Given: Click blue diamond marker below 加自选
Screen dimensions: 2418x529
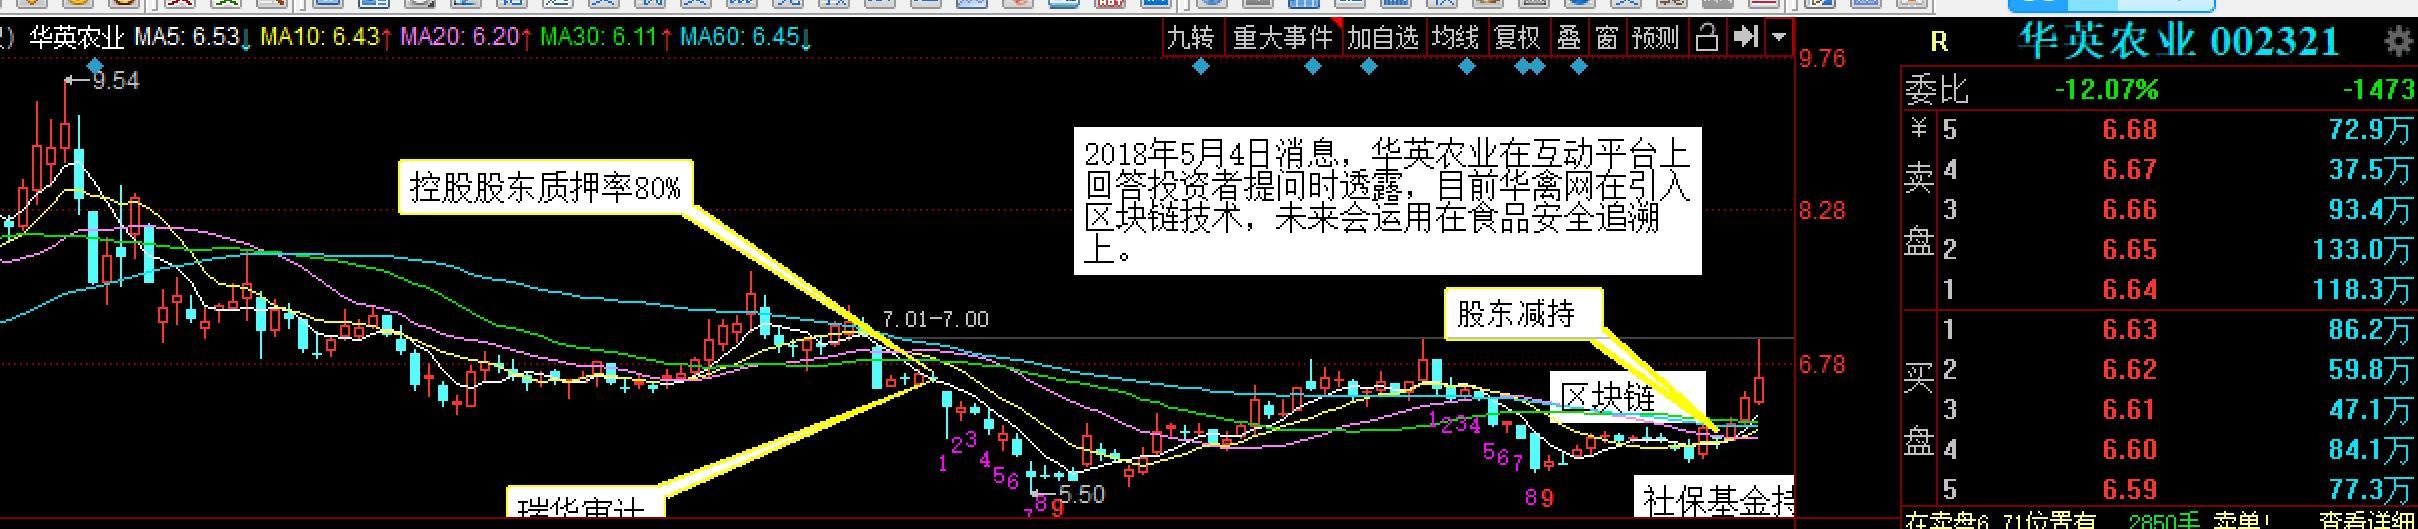Looking at the screenshot, I should (1369, 67).
